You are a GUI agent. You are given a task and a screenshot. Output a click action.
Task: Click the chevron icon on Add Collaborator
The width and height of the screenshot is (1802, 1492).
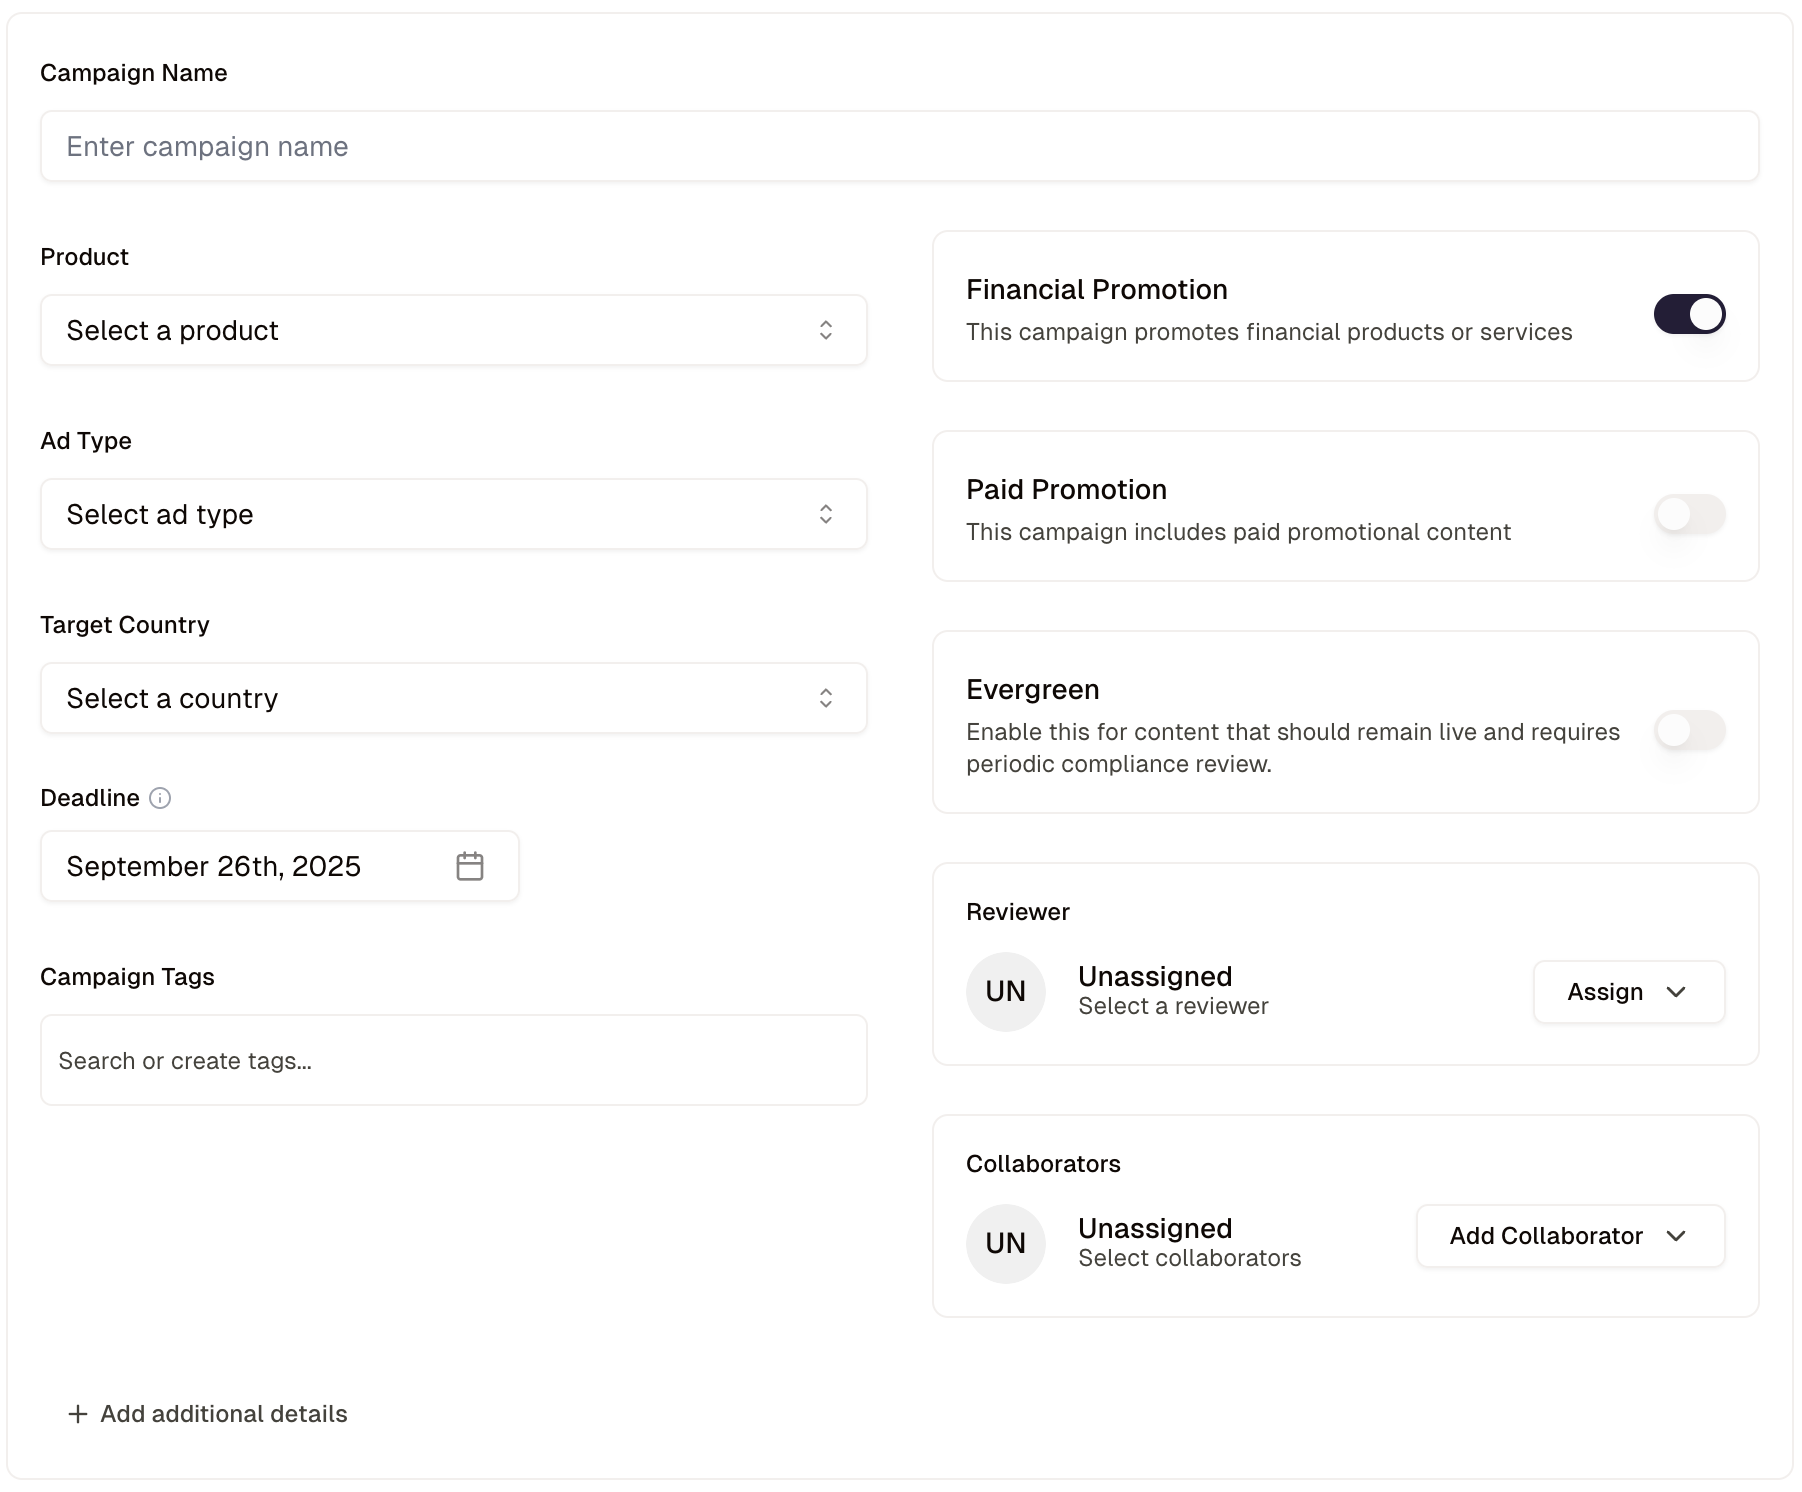1677,1236
